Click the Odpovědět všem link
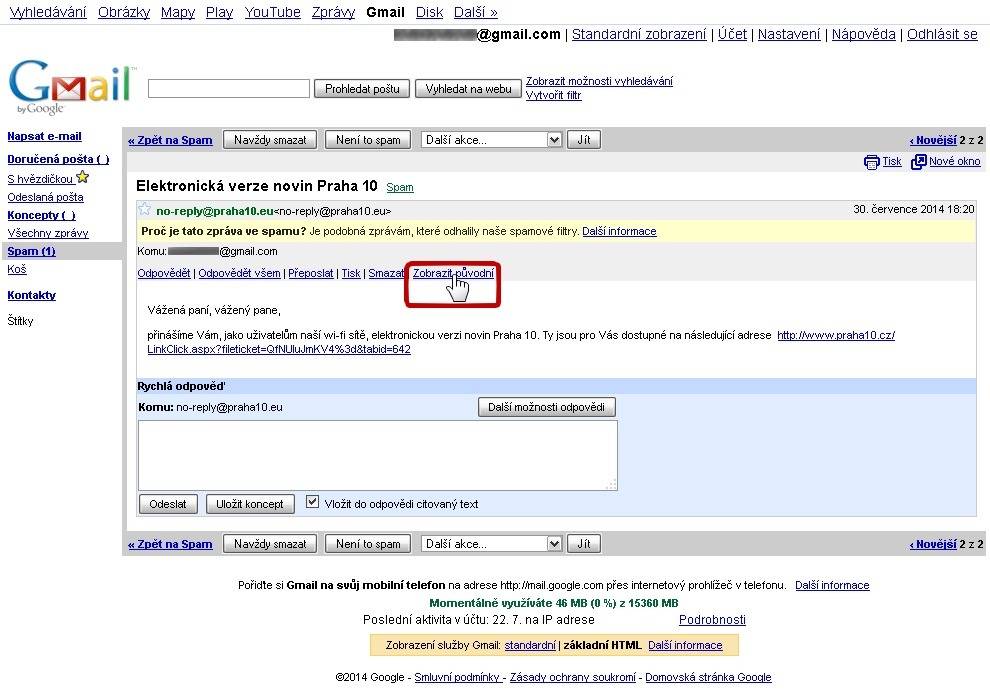This screenshot has width=990, height=695. point(239,273)
